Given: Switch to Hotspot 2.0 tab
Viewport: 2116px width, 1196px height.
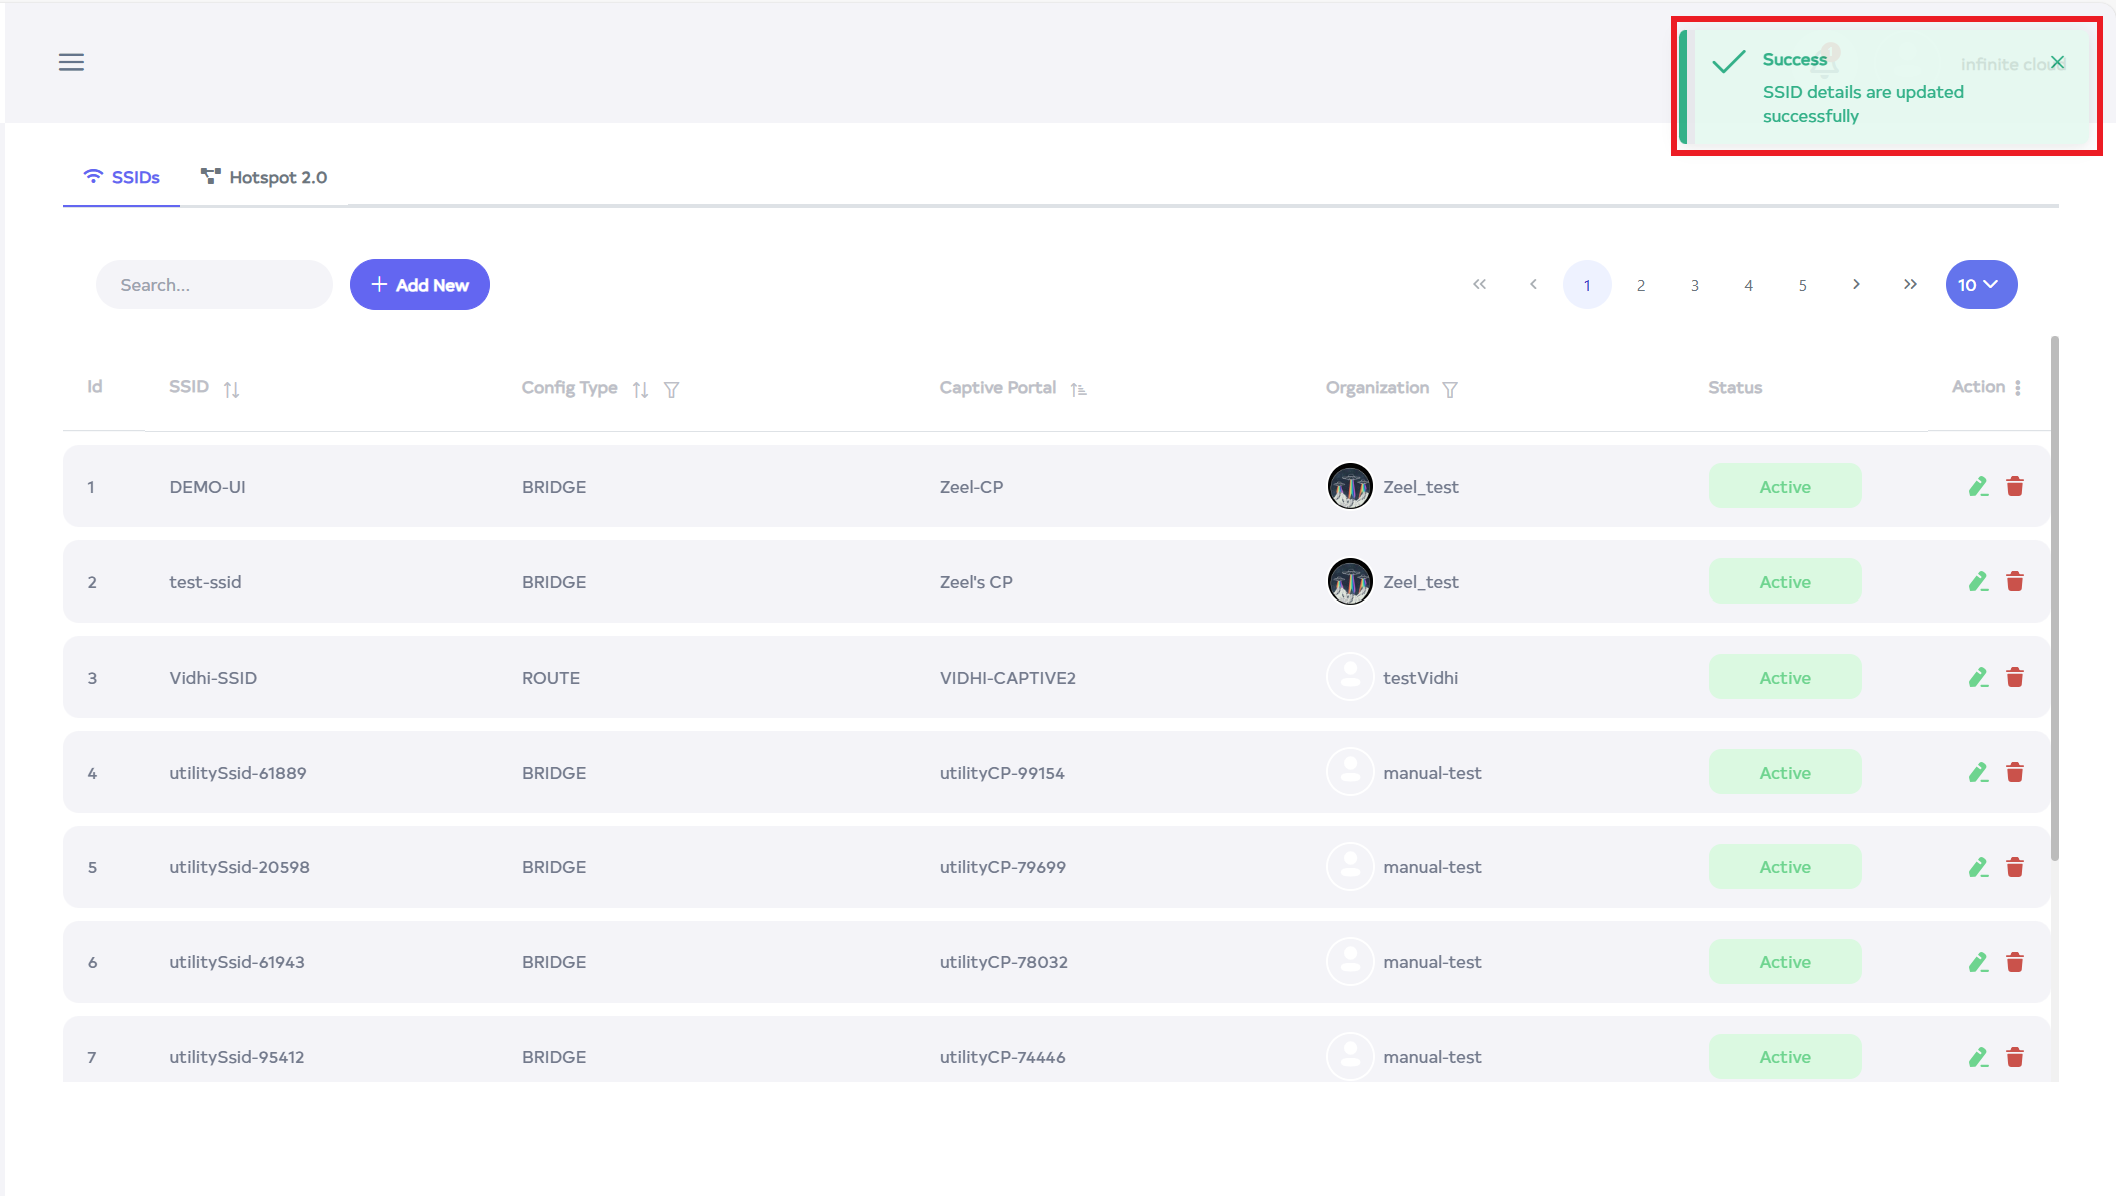Looking at the screenshot, I should coord(264,177).
